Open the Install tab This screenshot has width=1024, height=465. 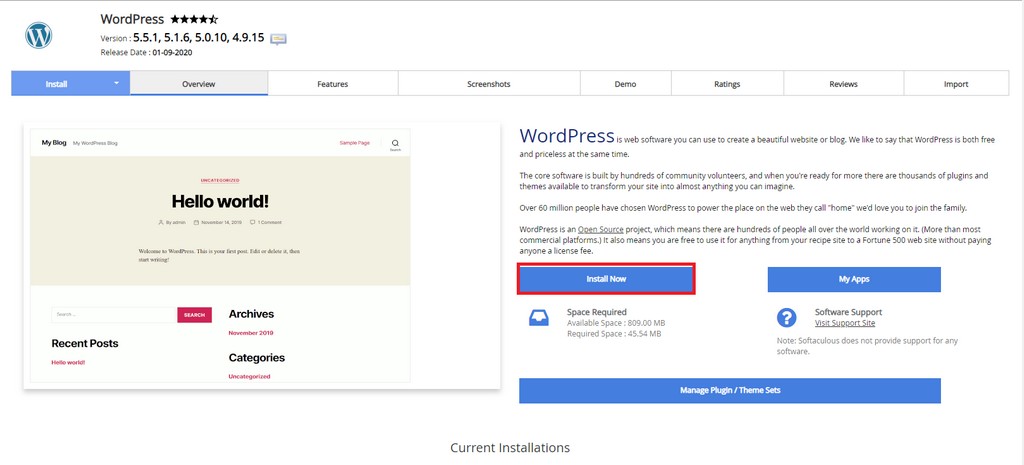[57, 84]
